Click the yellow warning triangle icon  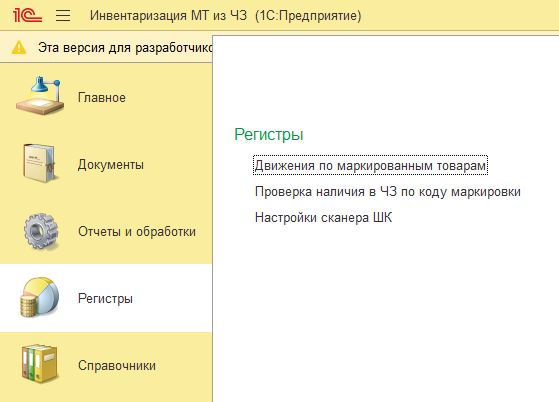19,47
